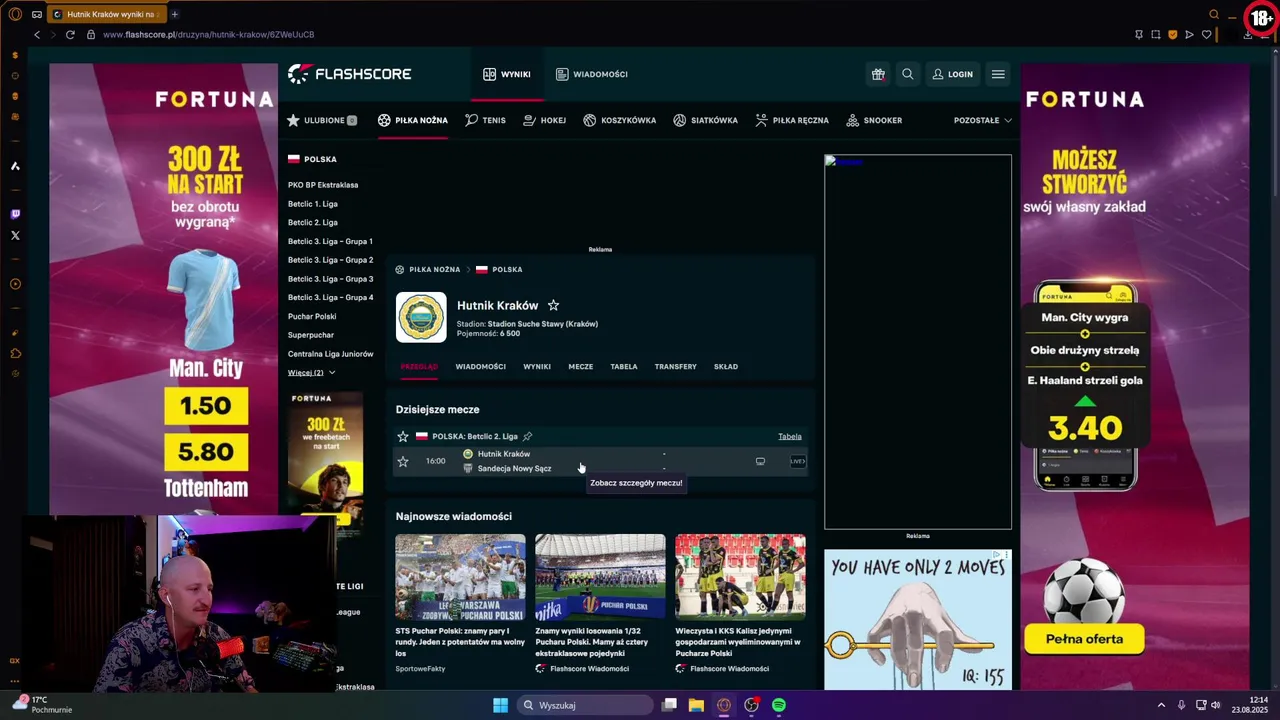Click browser back arrow

37,35
